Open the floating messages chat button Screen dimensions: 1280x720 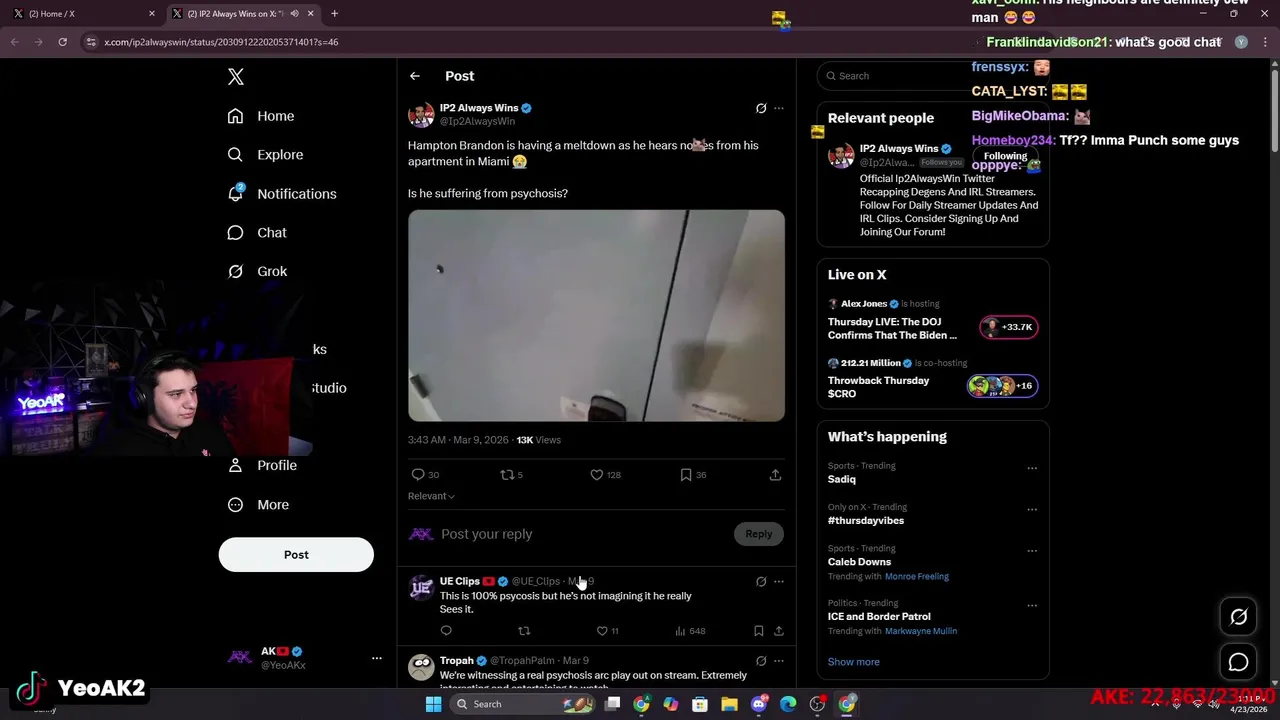point(1238,662)
